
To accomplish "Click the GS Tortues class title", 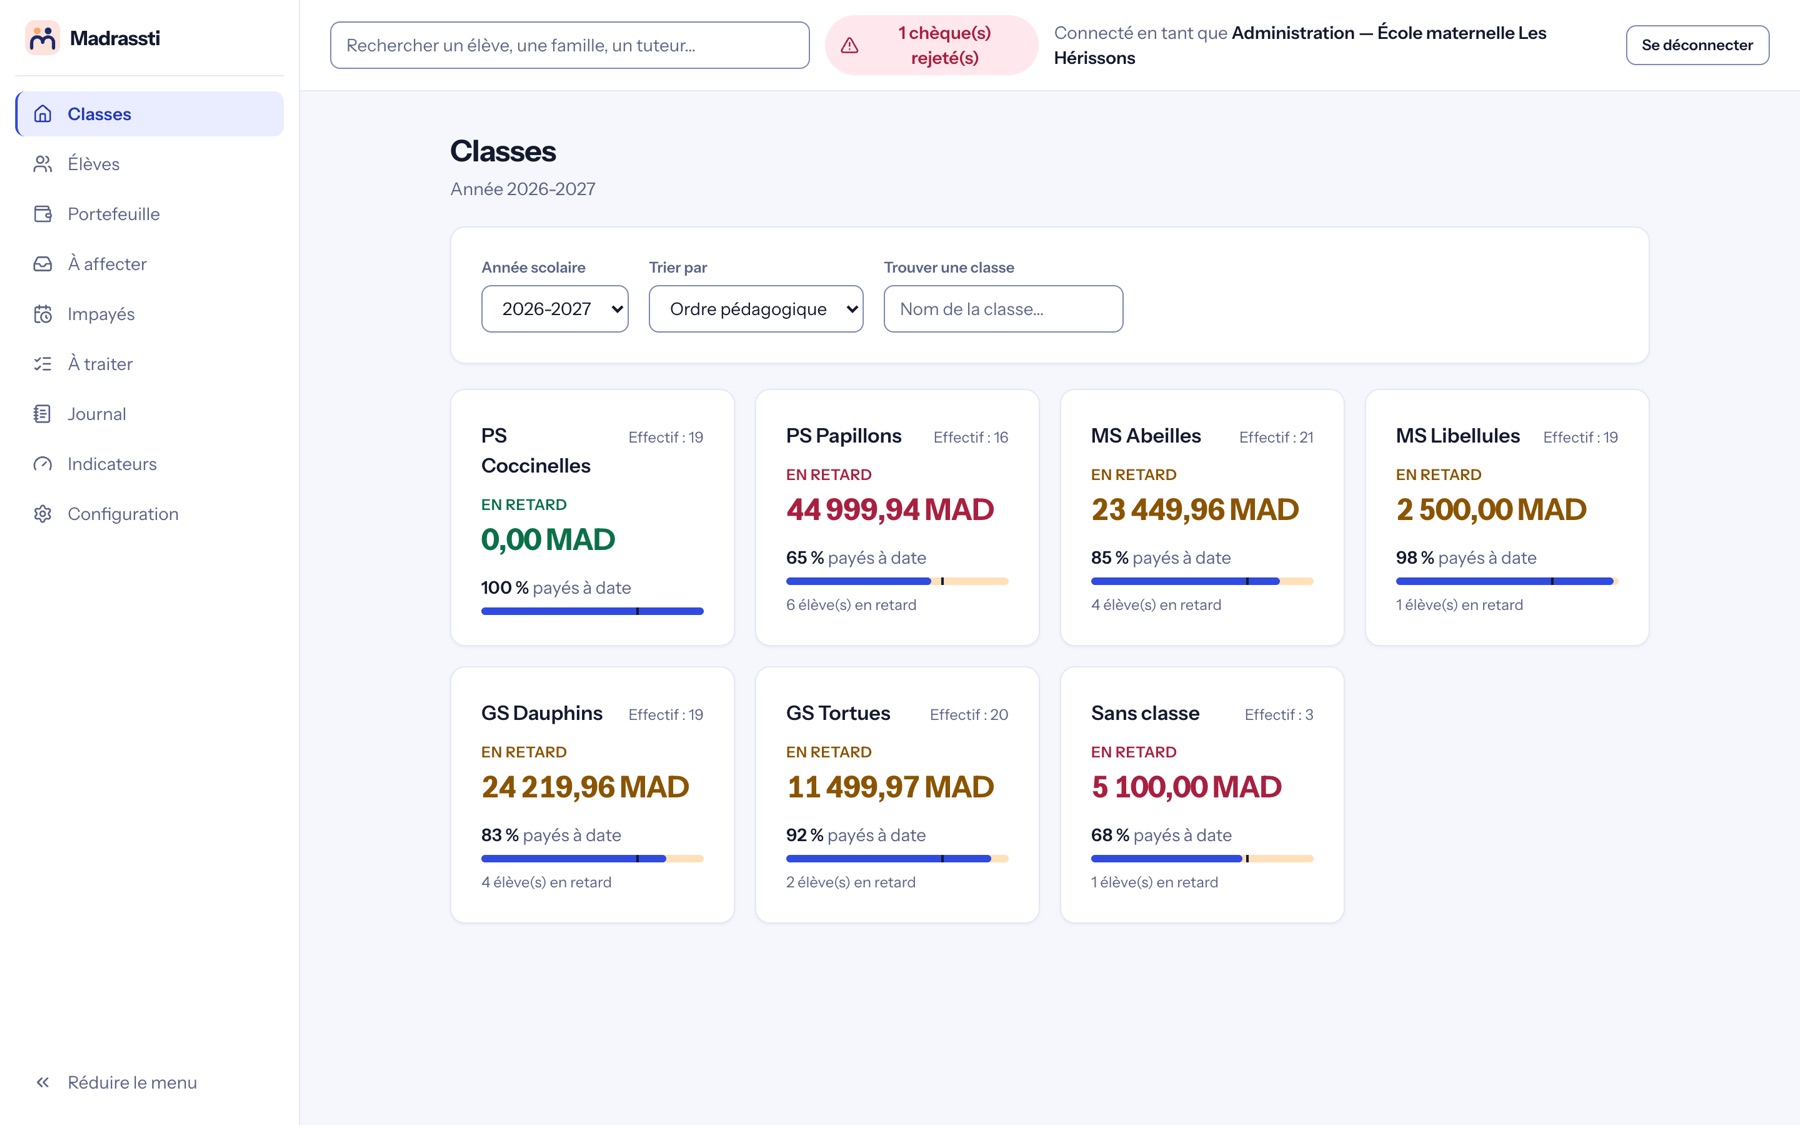I will 838,713.
